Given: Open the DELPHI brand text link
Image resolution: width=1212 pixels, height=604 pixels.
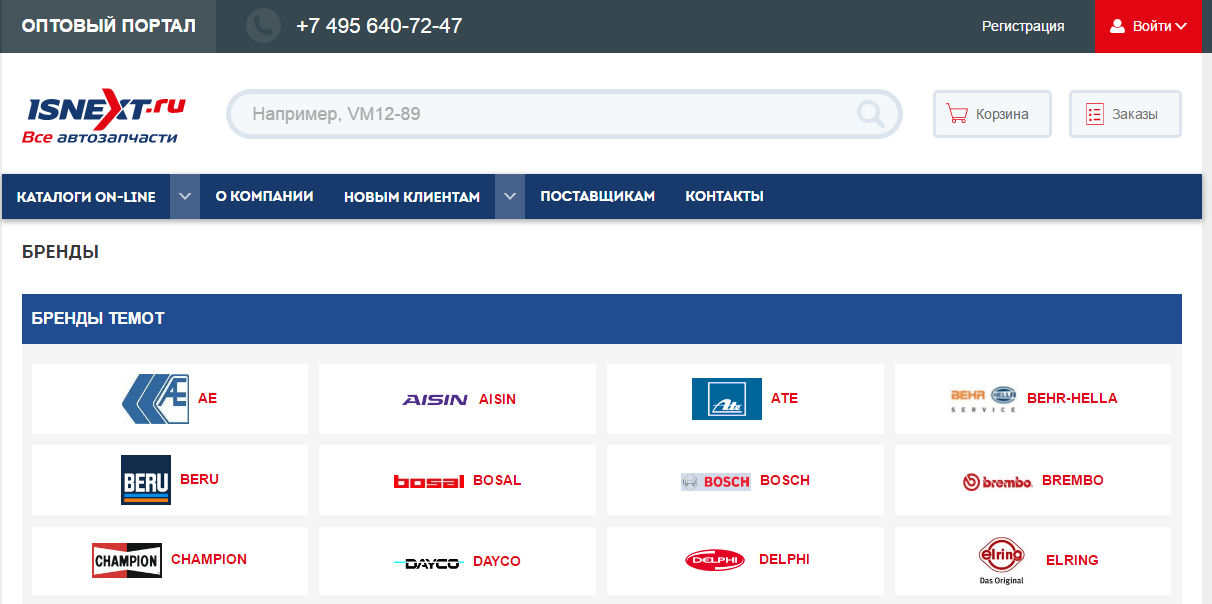Looking at the screenshot, I should click(x=784, y=559).
